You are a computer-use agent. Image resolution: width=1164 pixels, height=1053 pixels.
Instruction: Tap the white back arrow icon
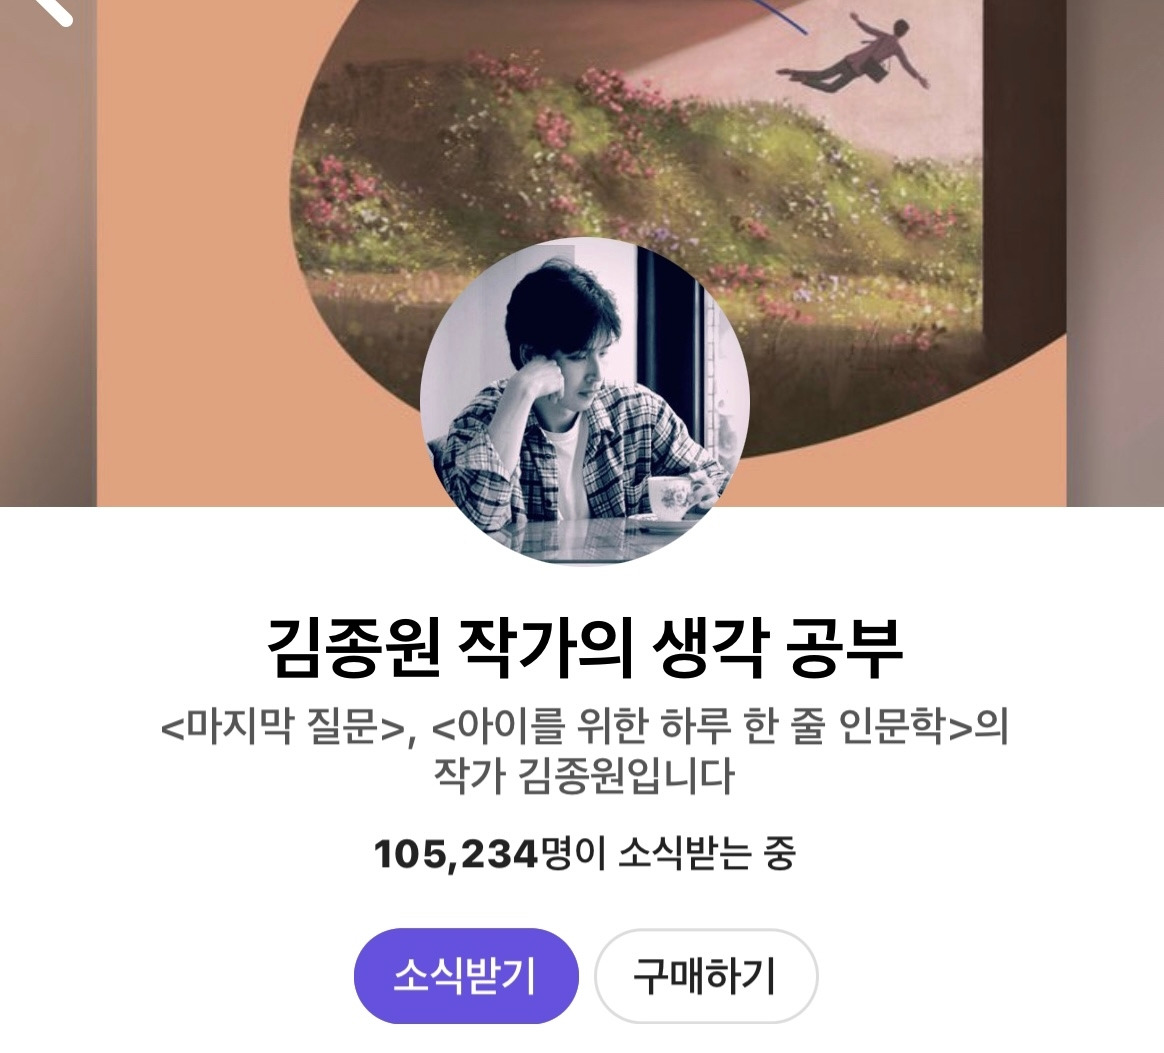pyautogui.click(x=54, y=9)
